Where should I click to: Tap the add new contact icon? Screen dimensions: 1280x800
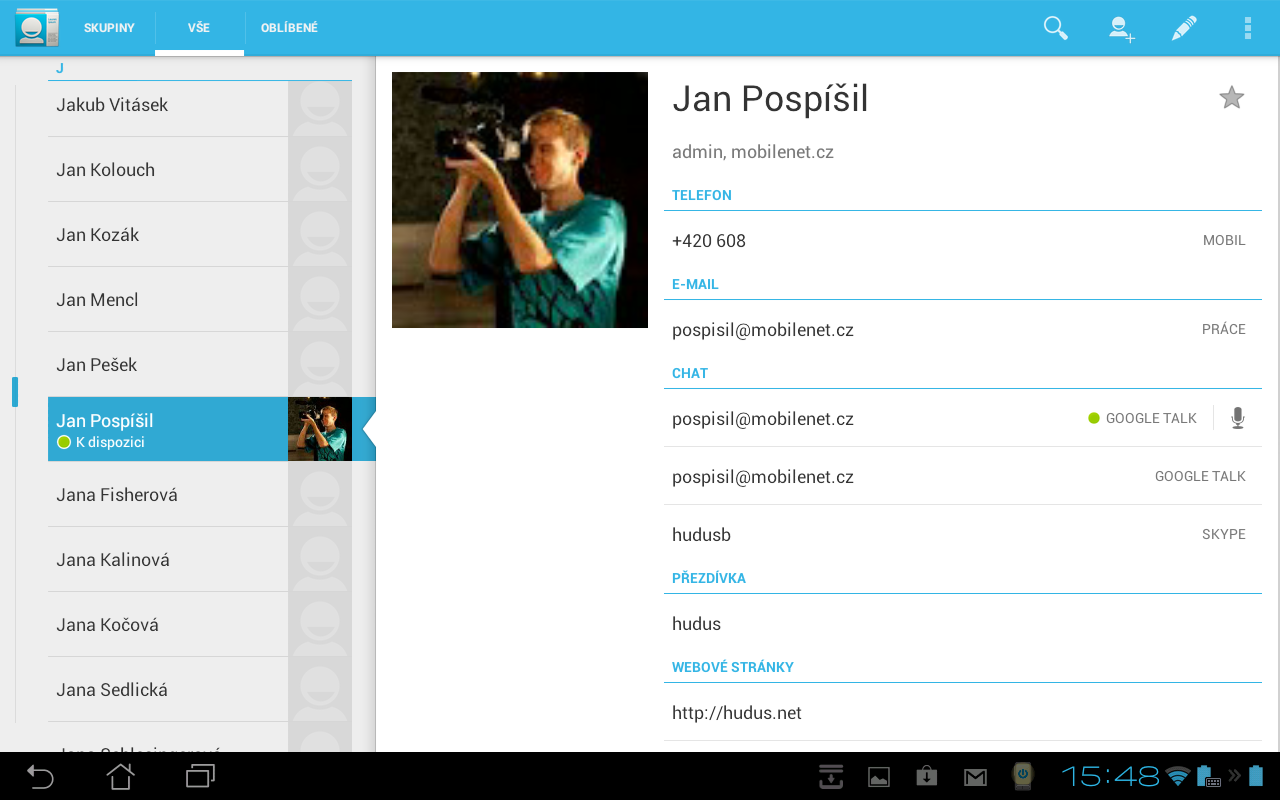coord(1121,28)
